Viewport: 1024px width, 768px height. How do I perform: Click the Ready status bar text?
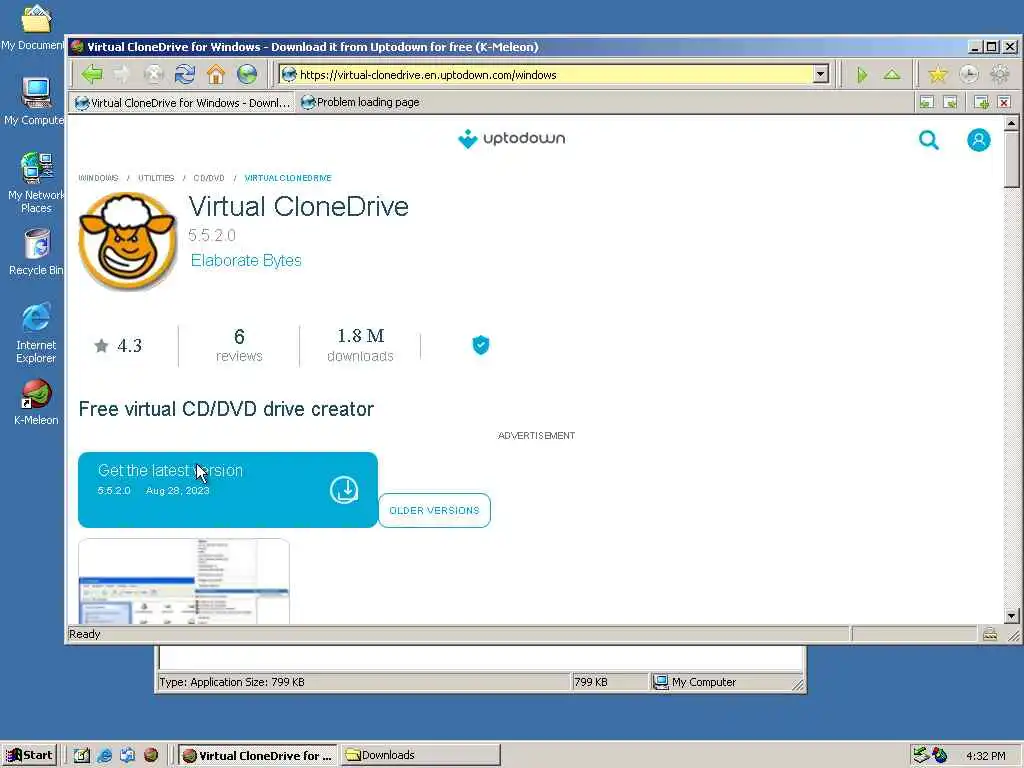tap(84, 634)
